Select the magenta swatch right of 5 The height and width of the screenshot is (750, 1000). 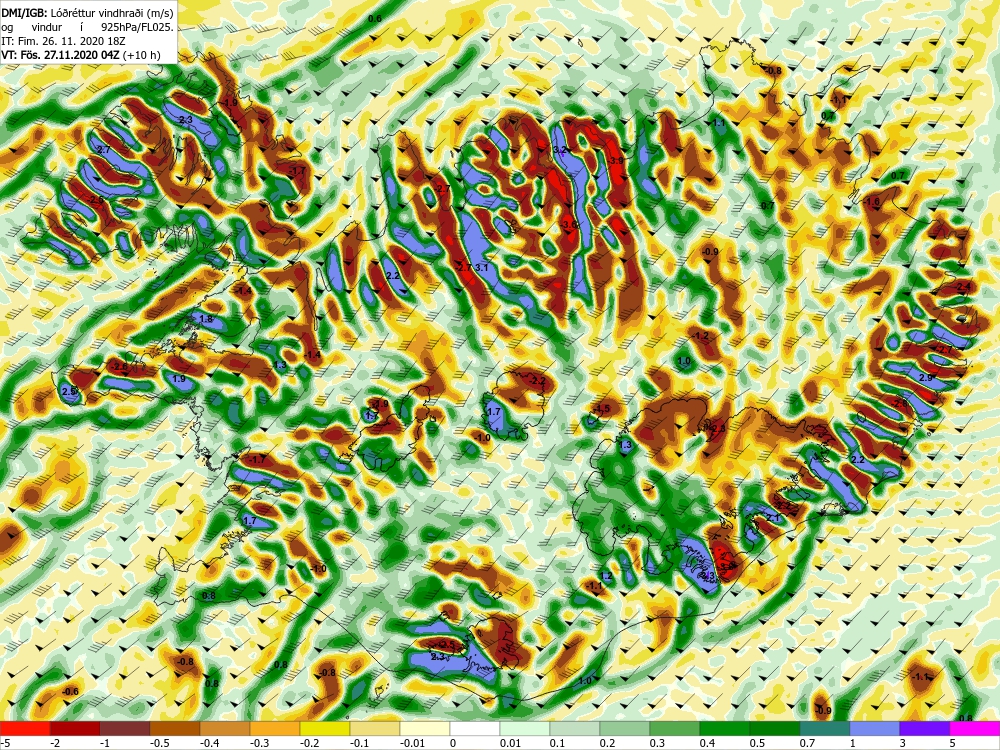974,728
